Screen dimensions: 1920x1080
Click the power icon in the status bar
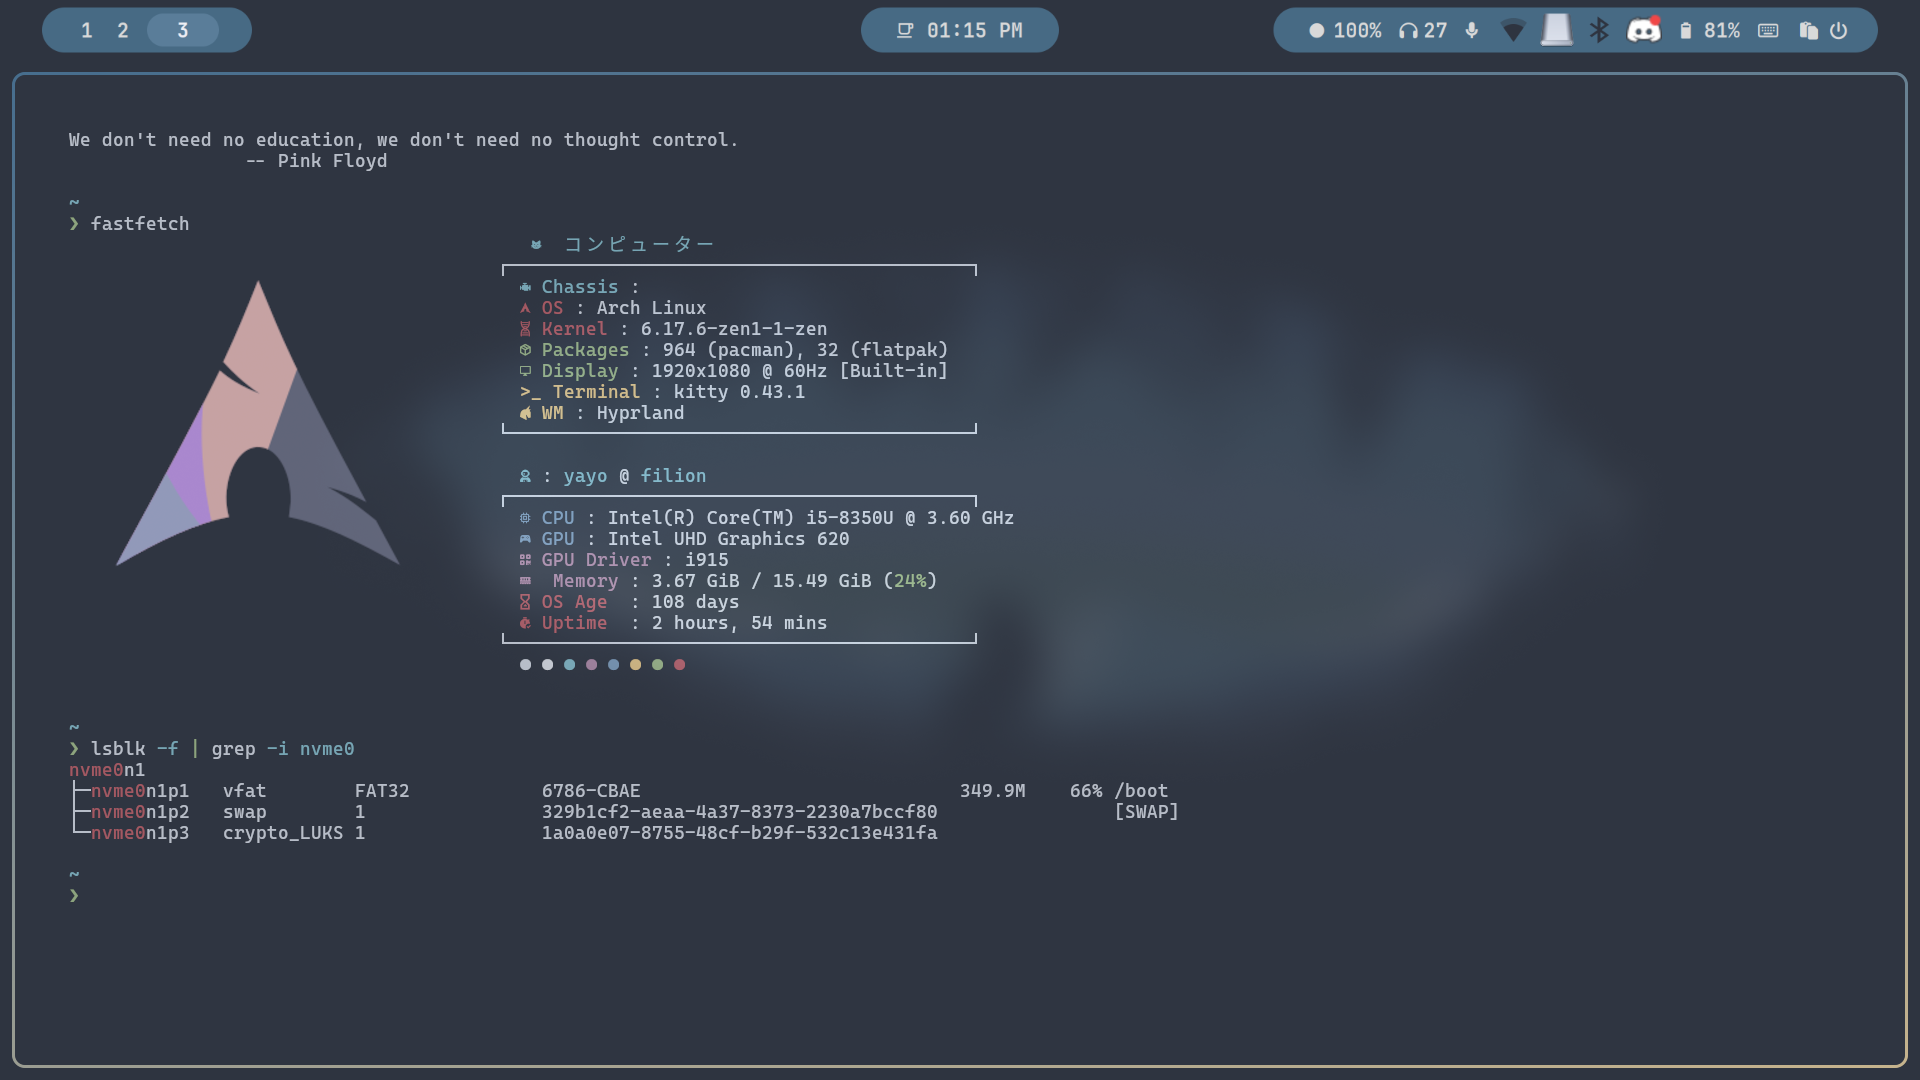point(1838,31)
